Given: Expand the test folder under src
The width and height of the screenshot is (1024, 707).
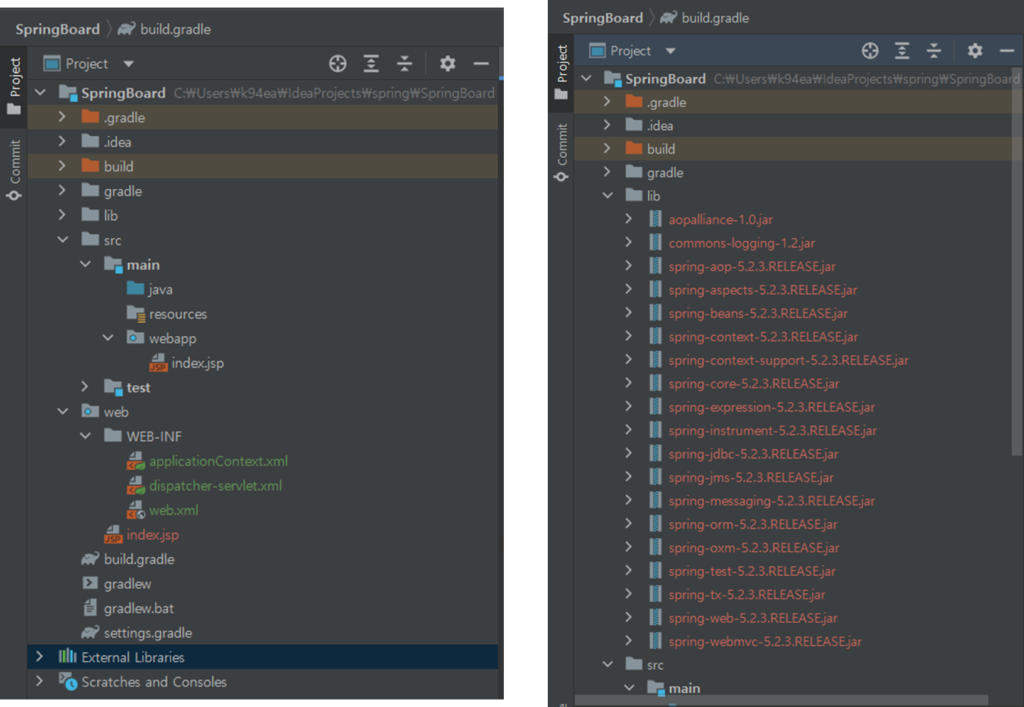Looking at the screenshot, I should coord(85,387).
